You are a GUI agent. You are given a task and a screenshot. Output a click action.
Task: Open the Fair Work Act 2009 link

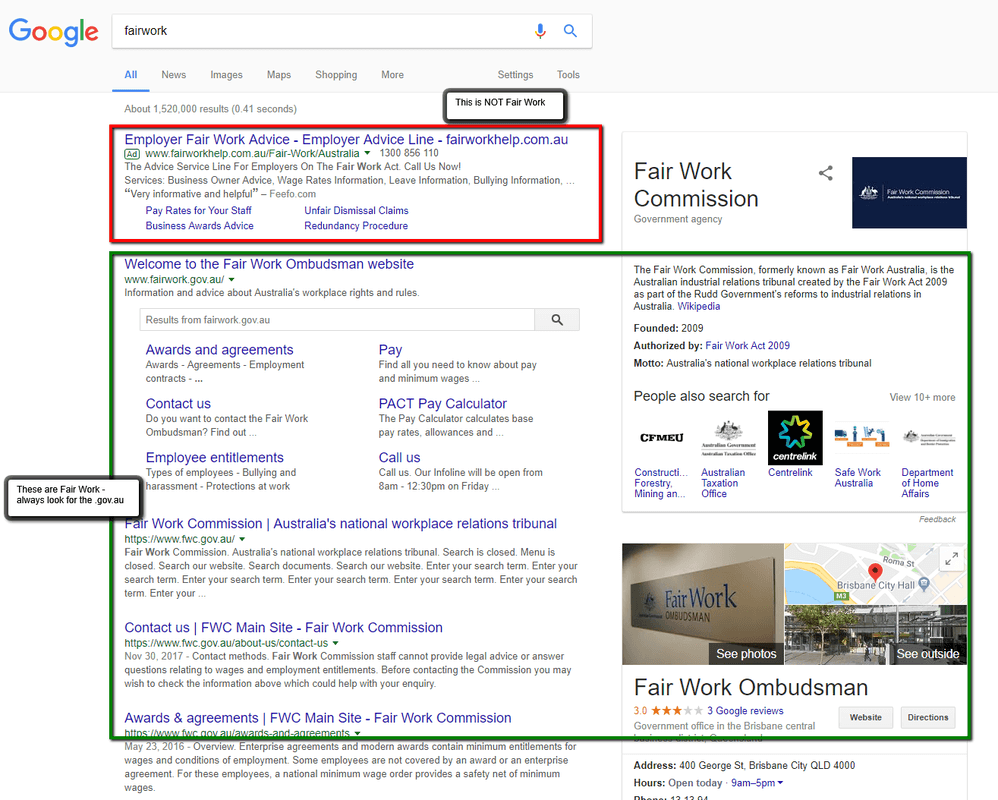pyautogui.click(x=747, y=346)
